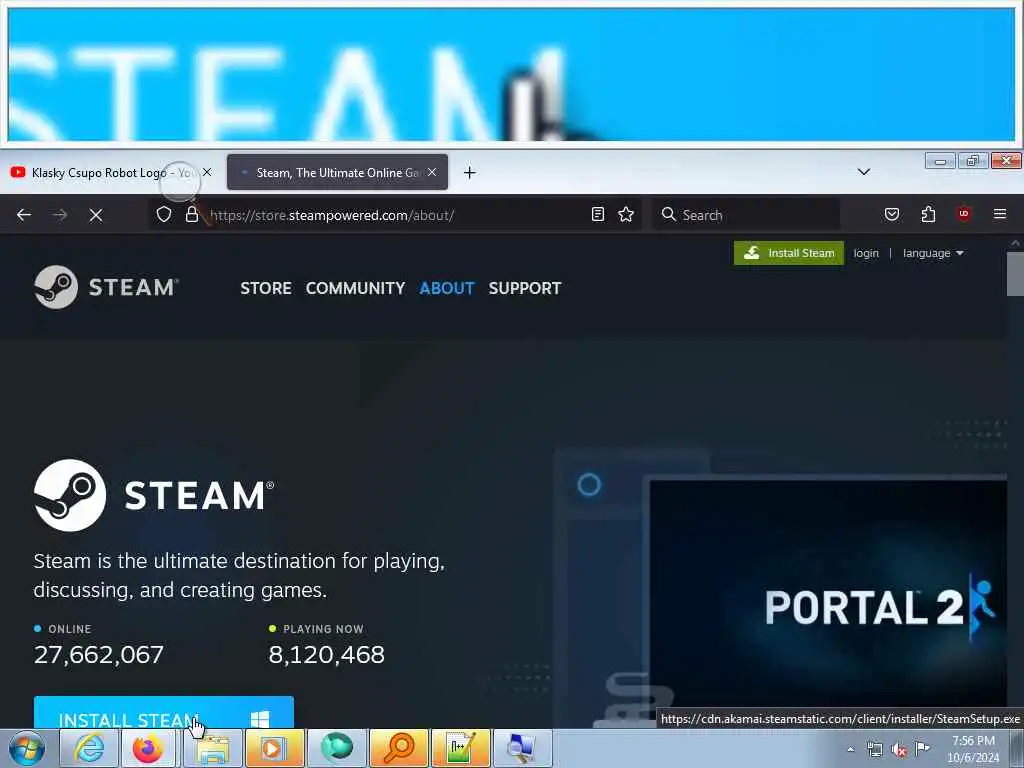This screenshot has width=1024, height=768.
Task: Open the login link
Action: tap(866, 253)
